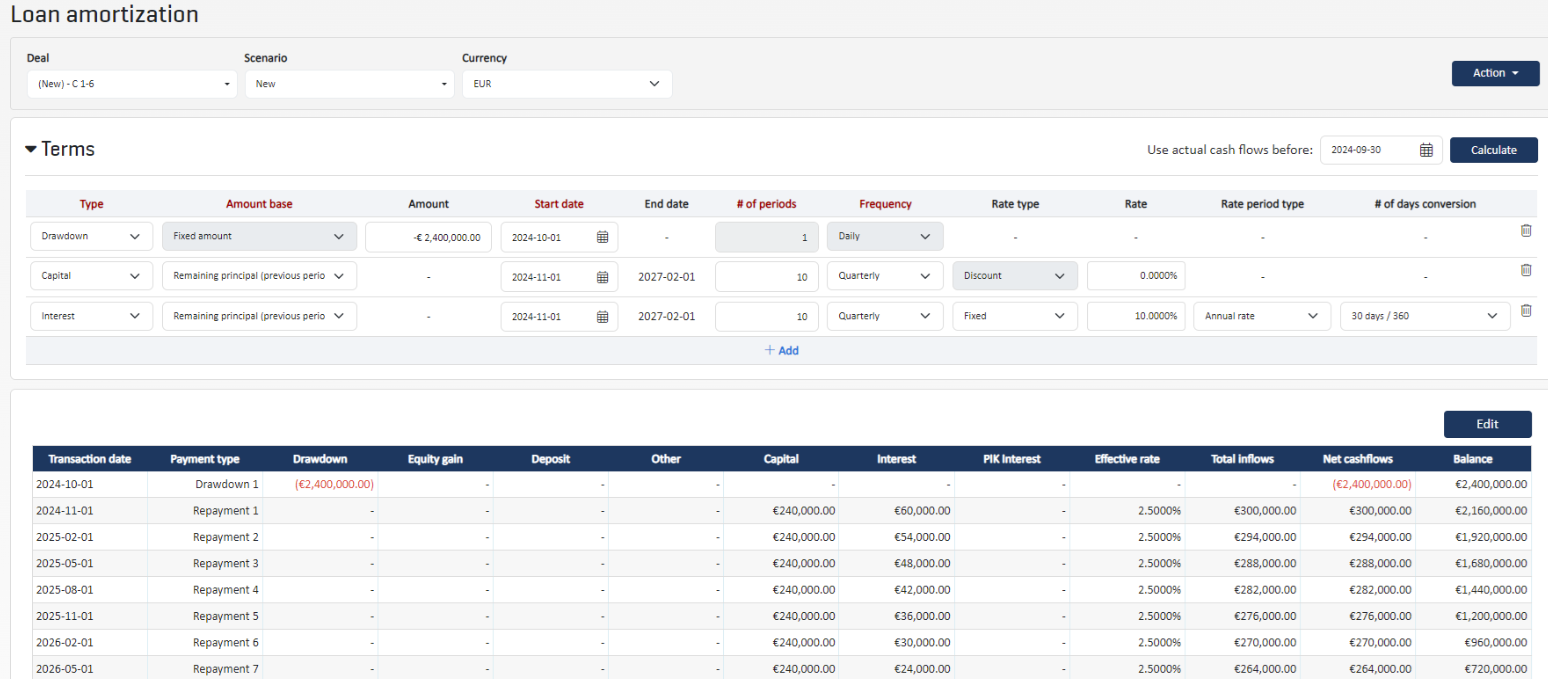This screenshot has height=679, width=1548.
Task: Click the PIK Interest column header
Action: coord(1012,459)
